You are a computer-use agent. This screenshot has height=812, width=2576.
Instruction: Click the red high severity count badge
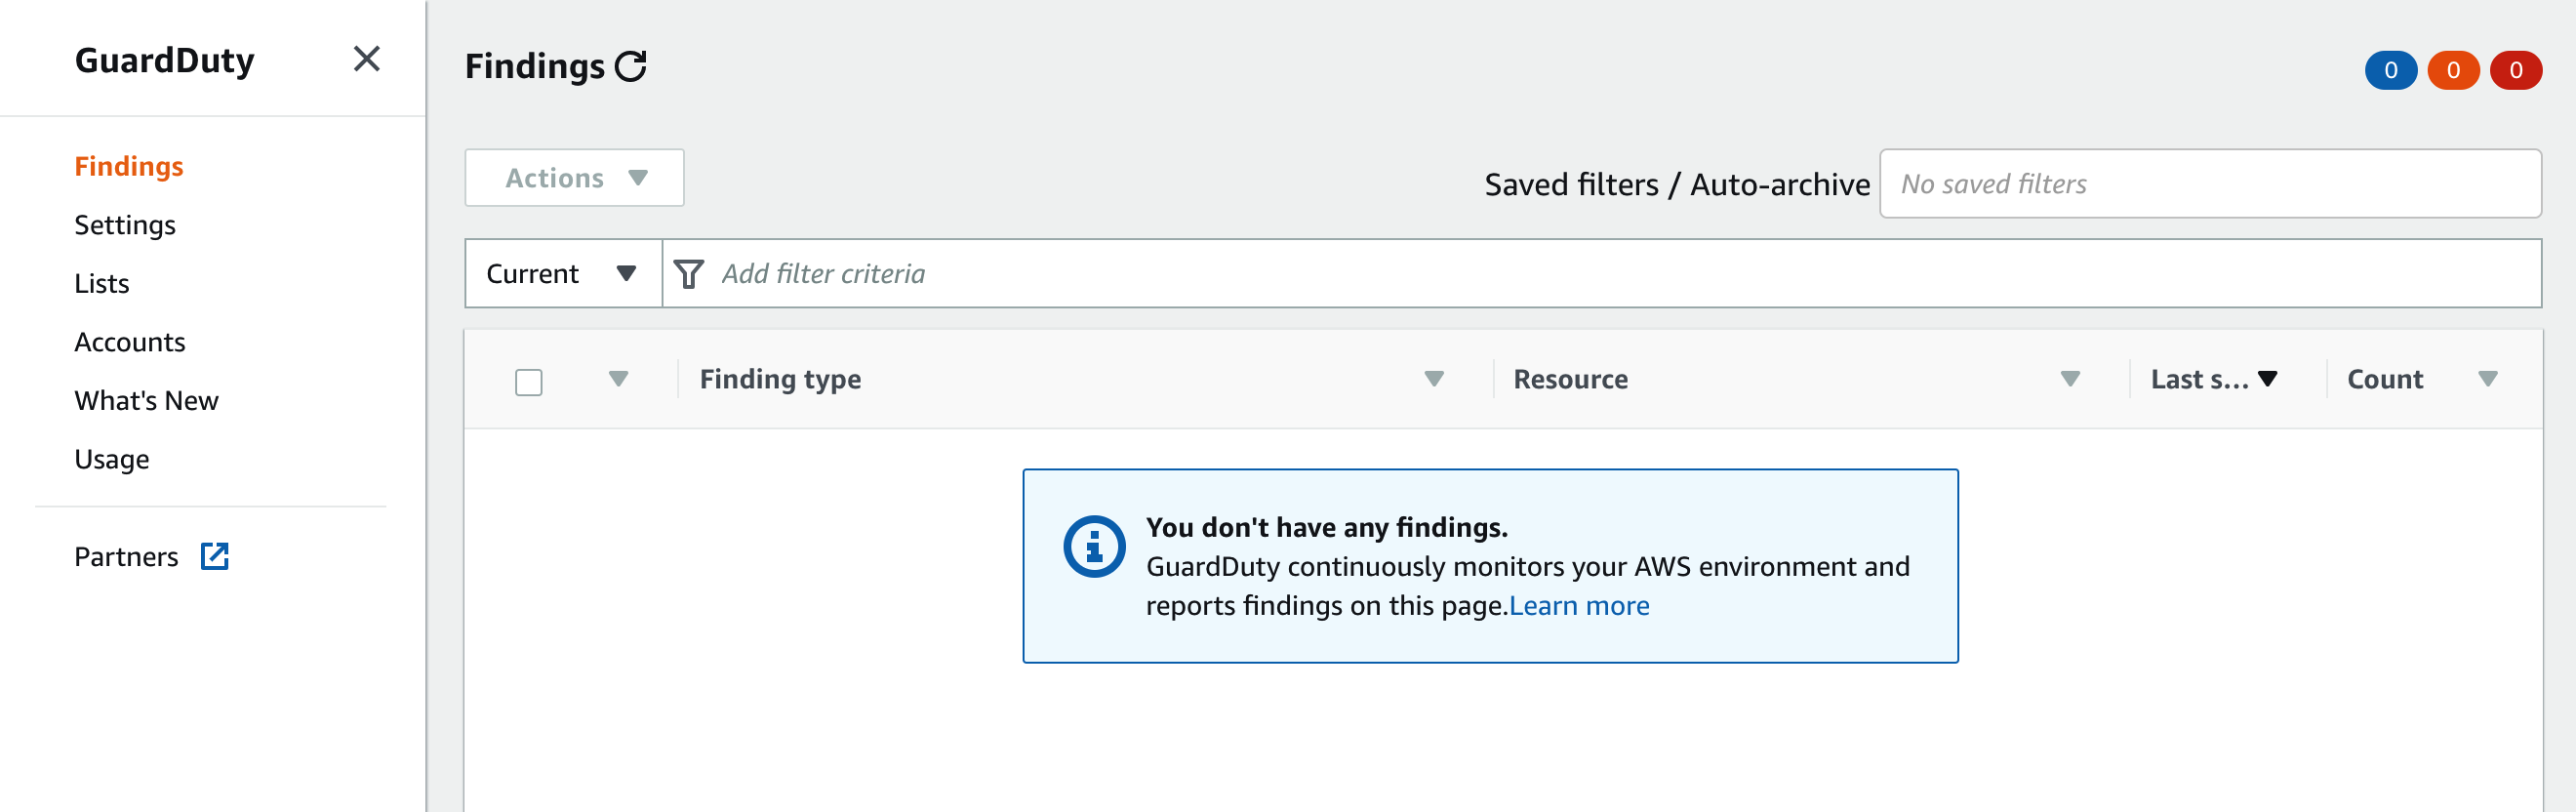coord(2516,70)
